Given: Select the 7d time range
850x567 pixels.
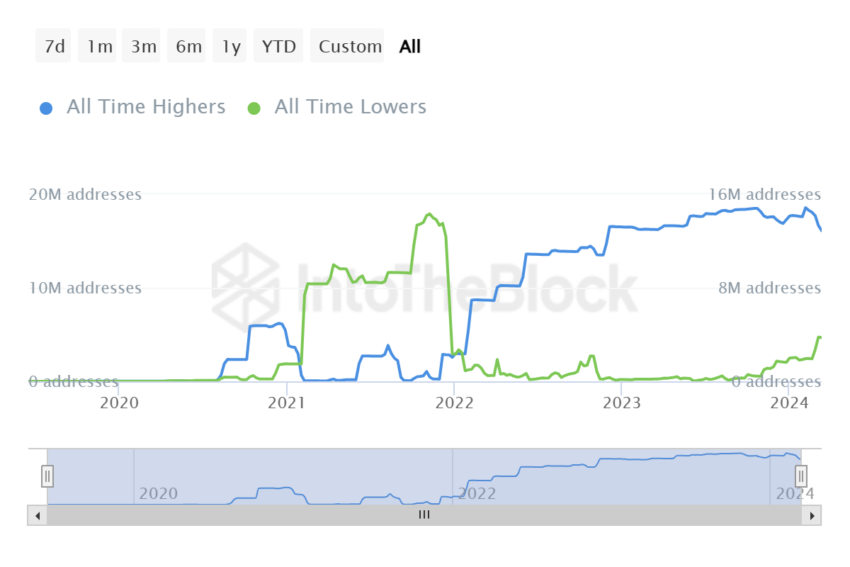Looking at the screenshot, I should (53, 46).
